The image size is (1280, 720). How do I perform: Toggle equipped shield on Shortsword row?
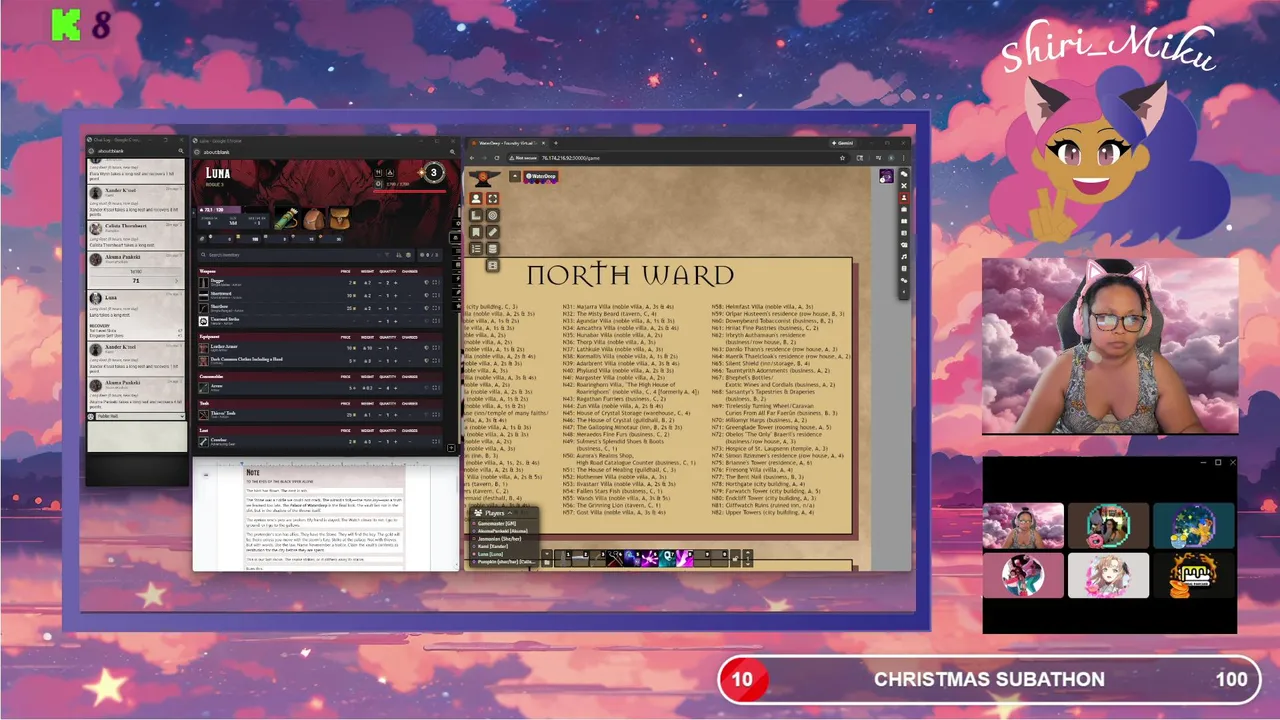pyautogui.click(x=427, y=295)
